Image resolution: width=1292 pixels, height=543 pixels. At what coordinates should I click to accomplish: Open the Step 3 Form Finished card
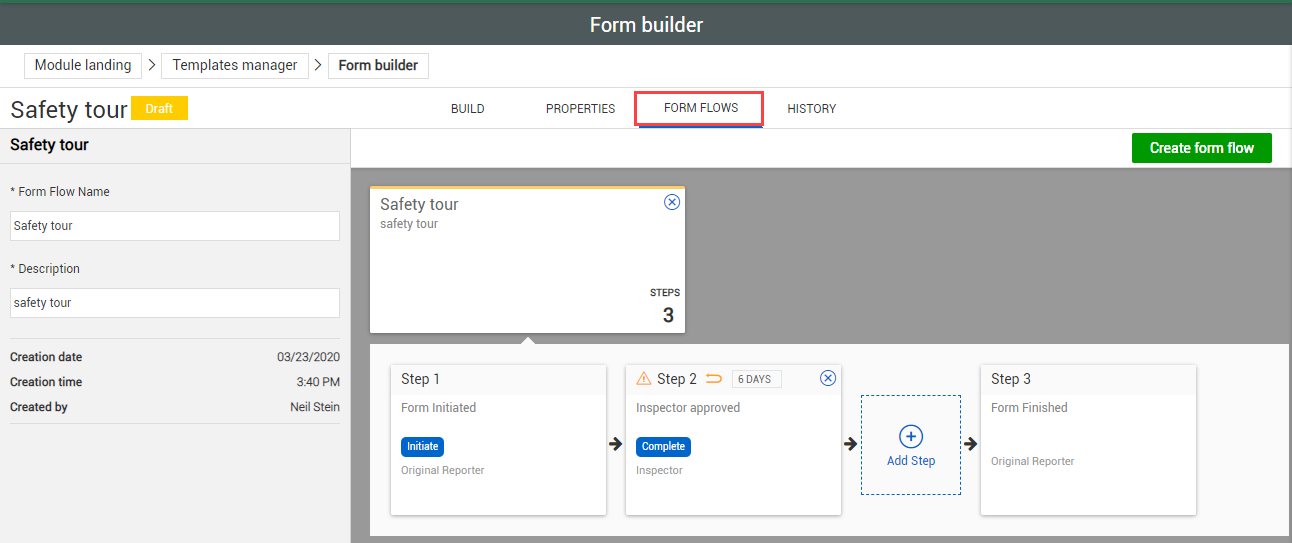click(1088, 440)
